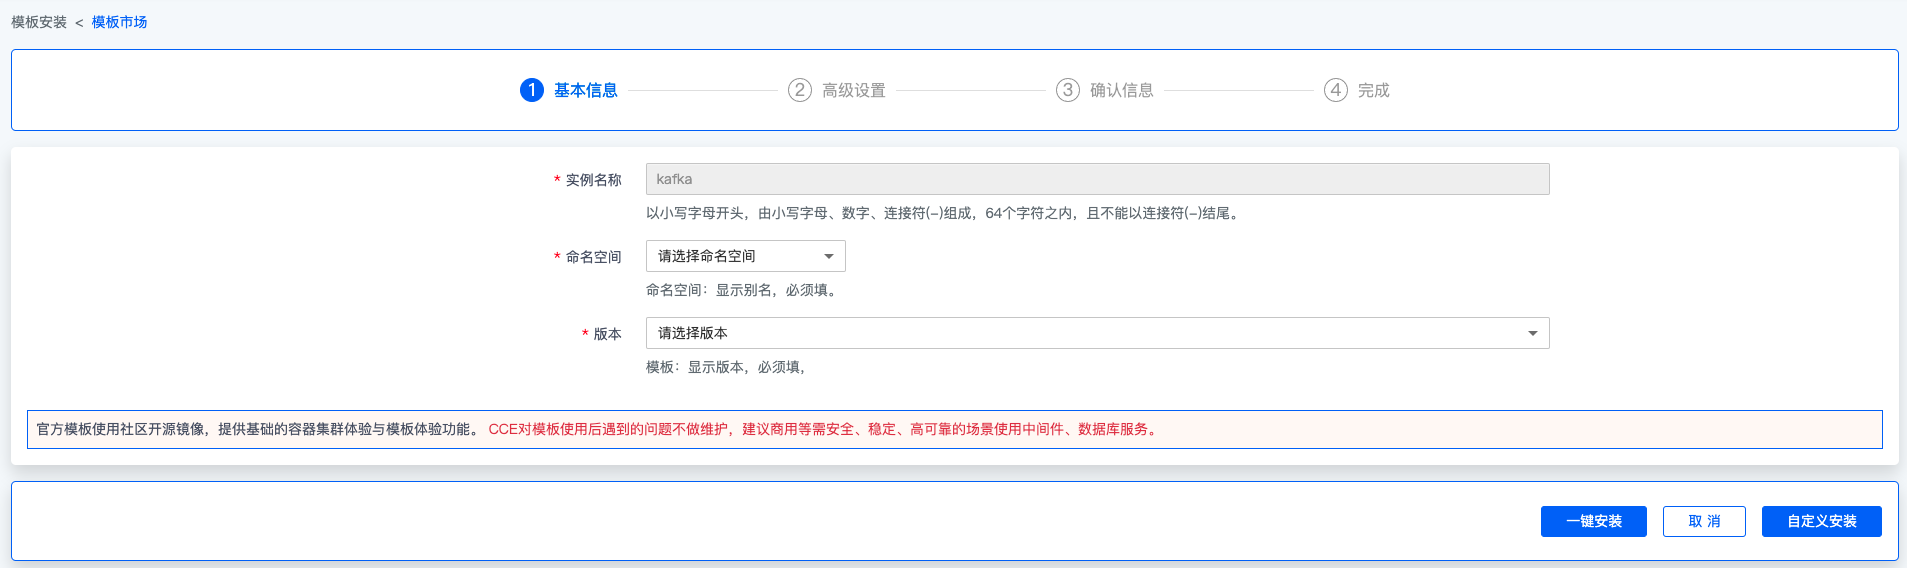This screenshot has width=1907, height=568.
Task: Go to the 完成 step label
Action: [x=1374, y=90]
